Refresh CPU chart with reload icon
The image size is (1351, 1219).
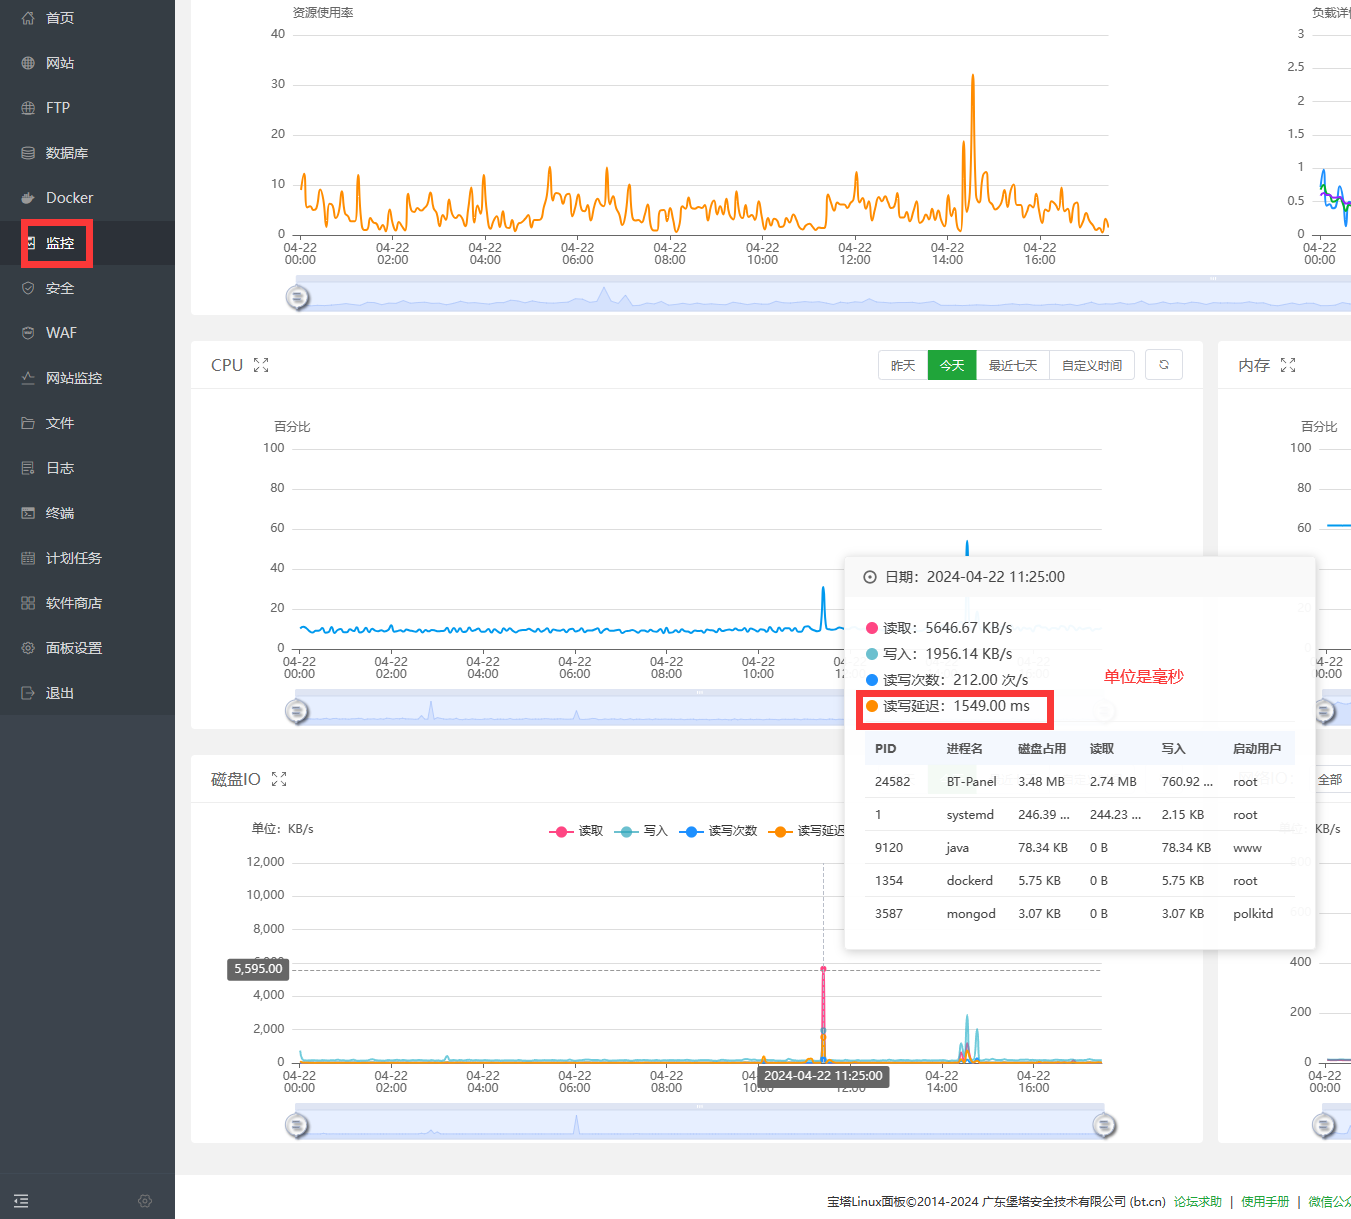point(1164,365)
